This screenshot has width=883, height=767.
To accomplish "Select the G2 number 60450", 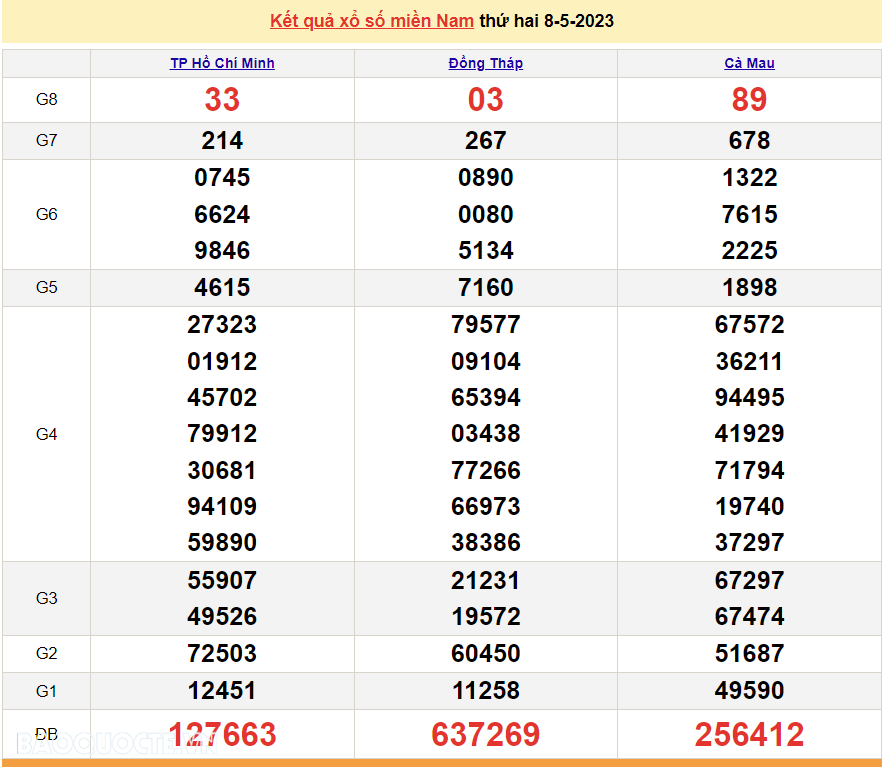I will [x=485, y=654].
